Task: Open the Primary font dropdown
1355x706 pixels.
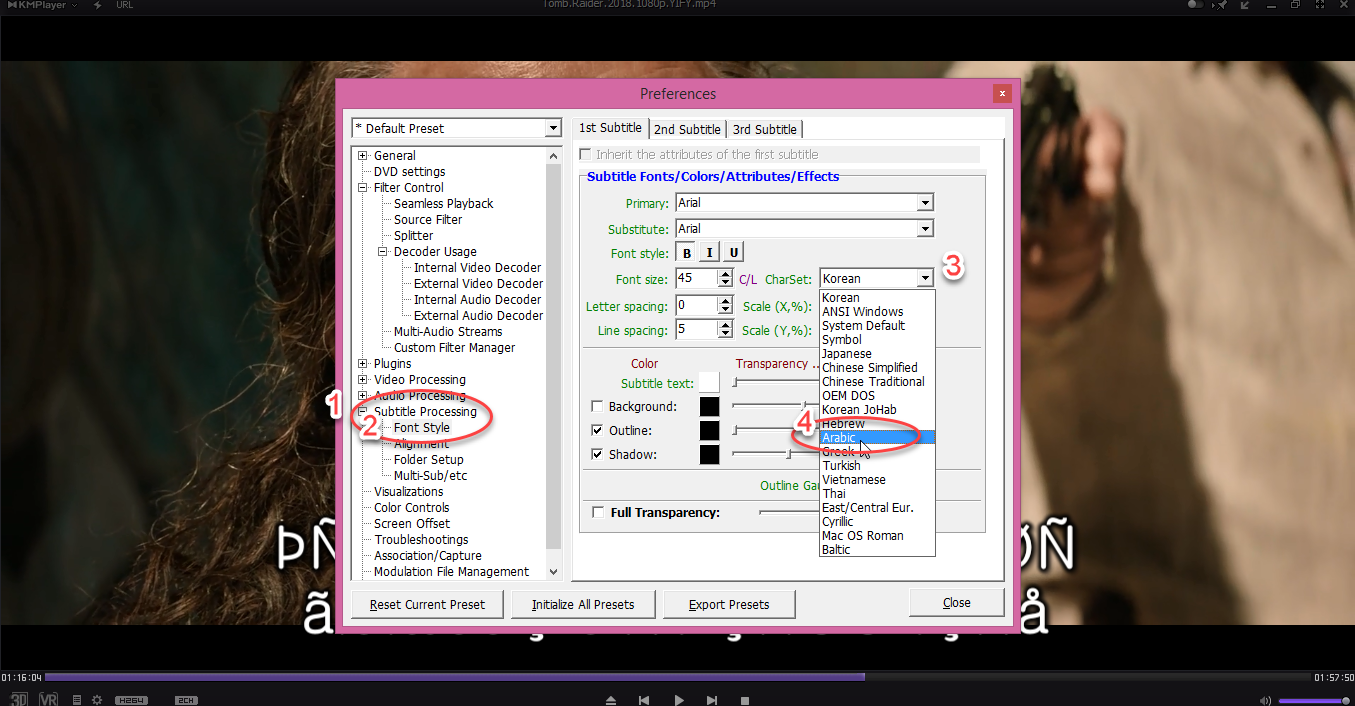Action: click(x=924, y=203)
